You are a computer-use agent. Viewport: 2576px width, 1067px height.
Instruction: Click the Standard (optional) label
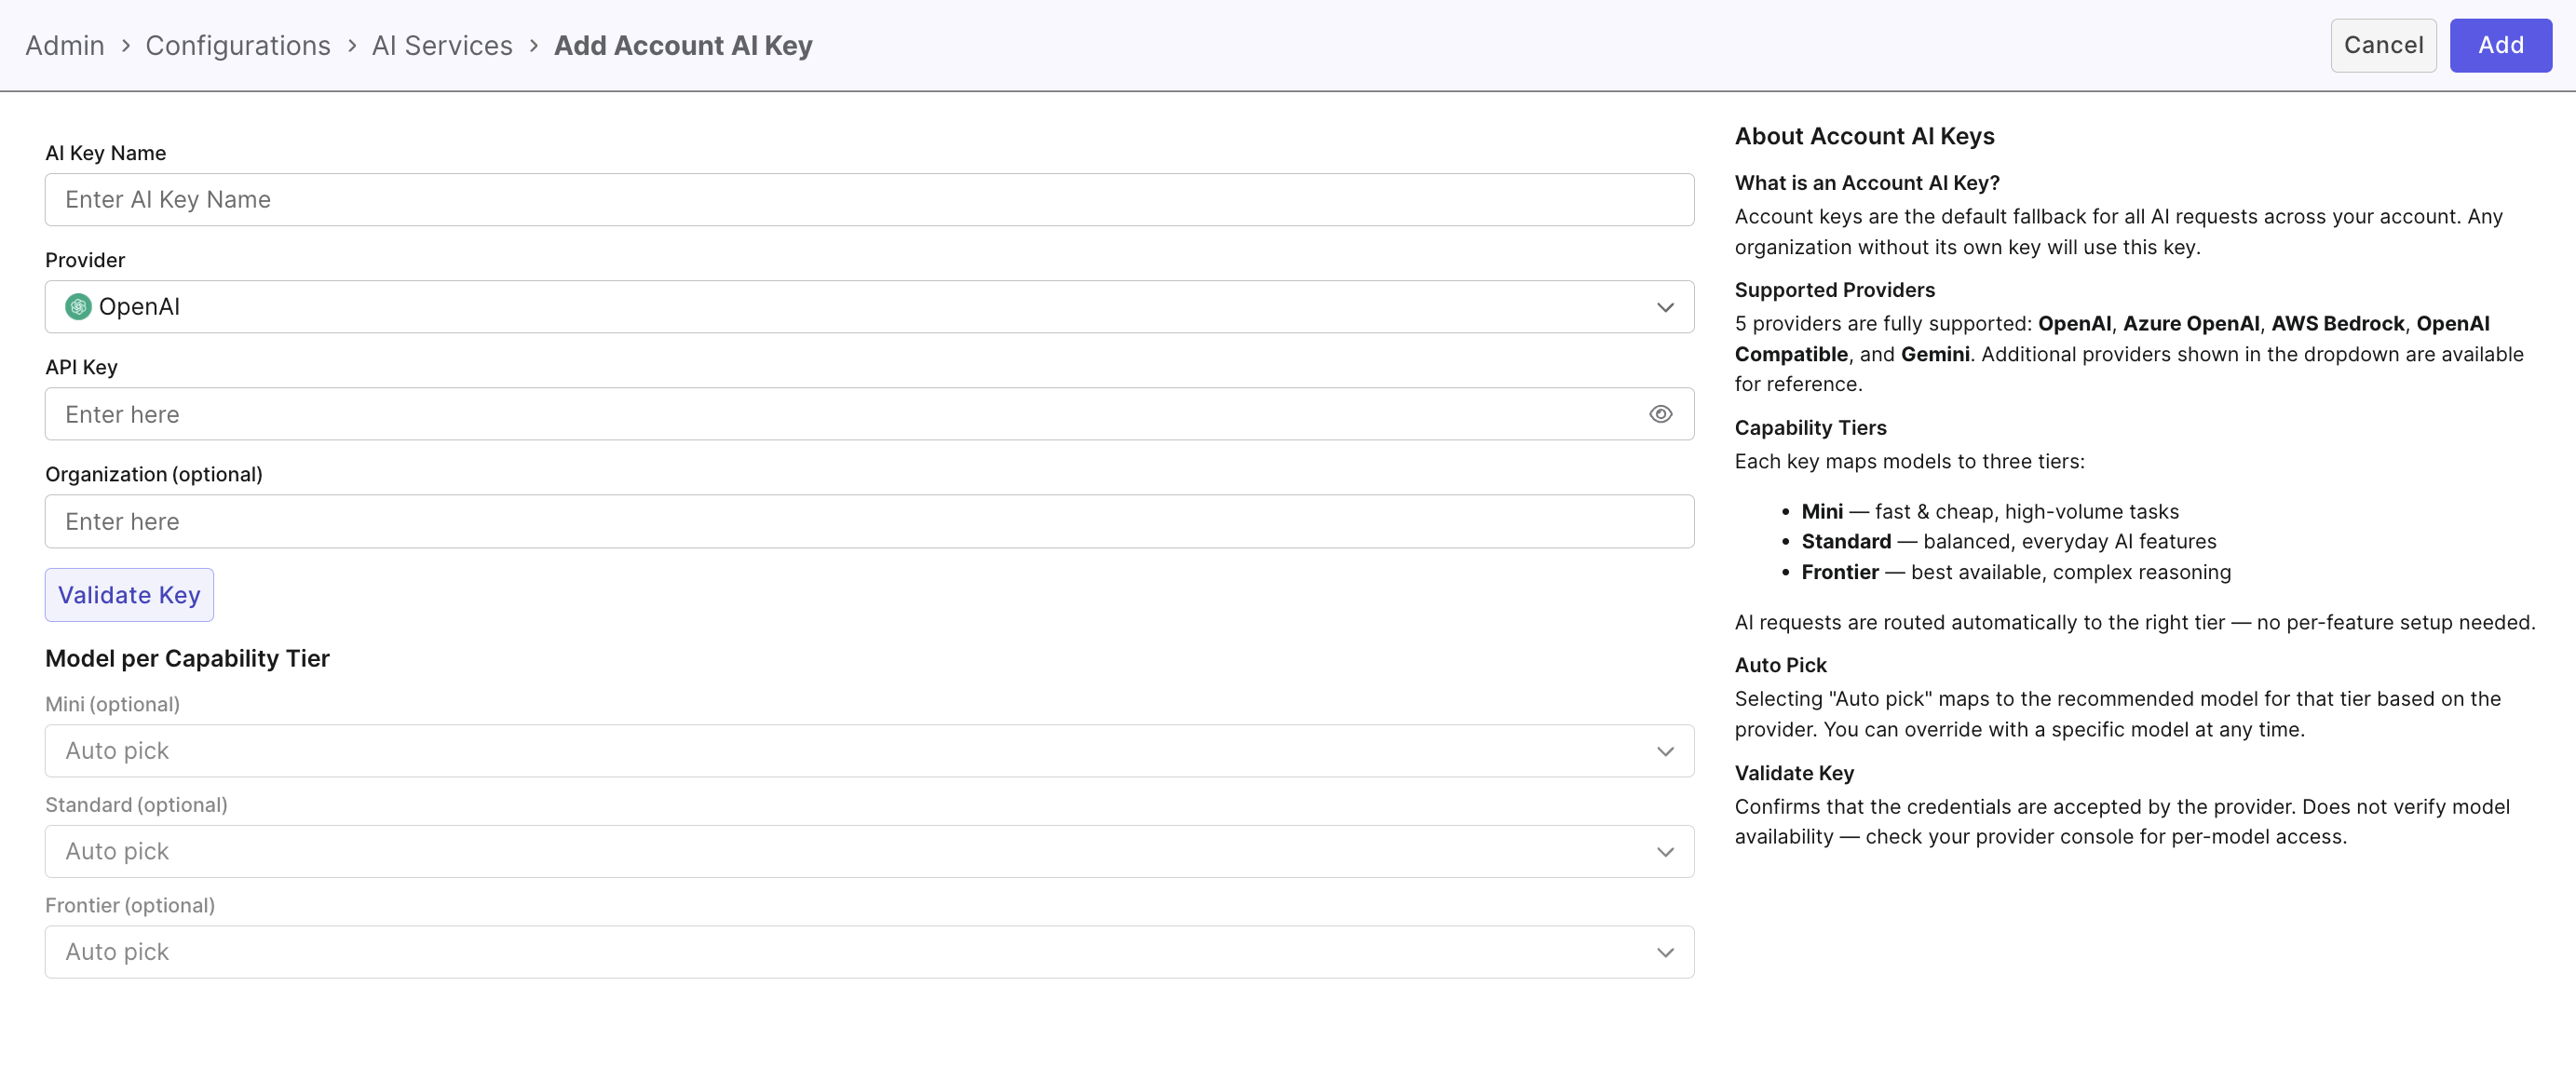pos(136,805)
